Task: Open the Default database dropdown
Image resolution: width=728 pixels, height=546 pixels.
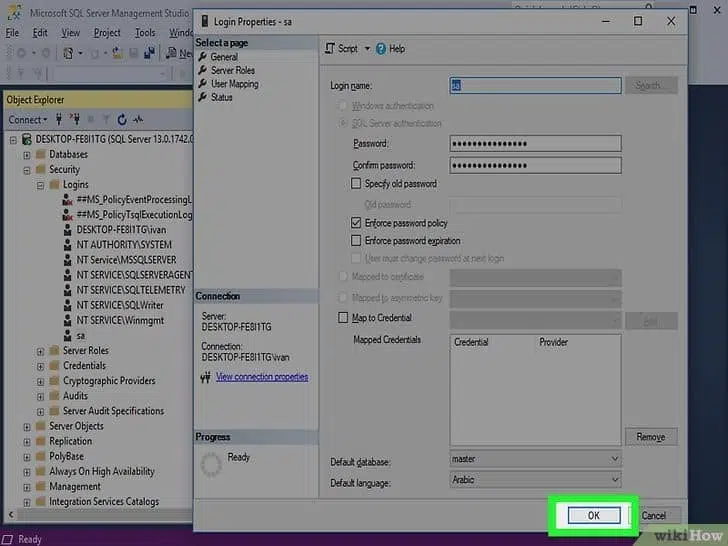Action: [x=614, y=459]
